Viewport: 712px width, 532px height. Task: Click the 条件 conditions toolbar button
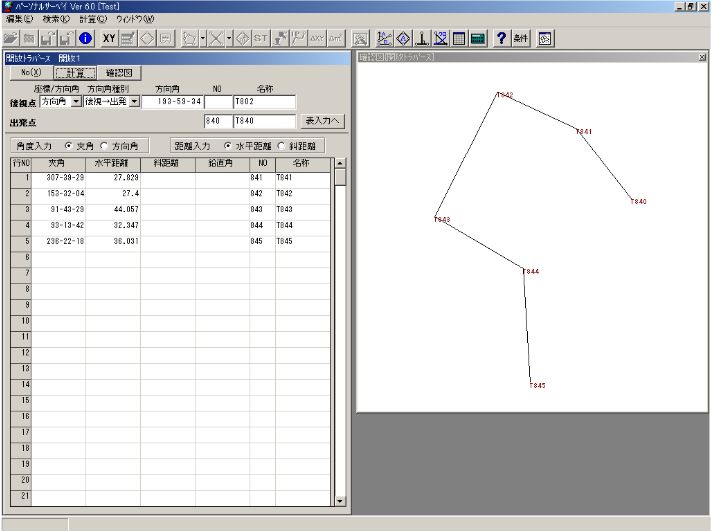pos(521,38)
